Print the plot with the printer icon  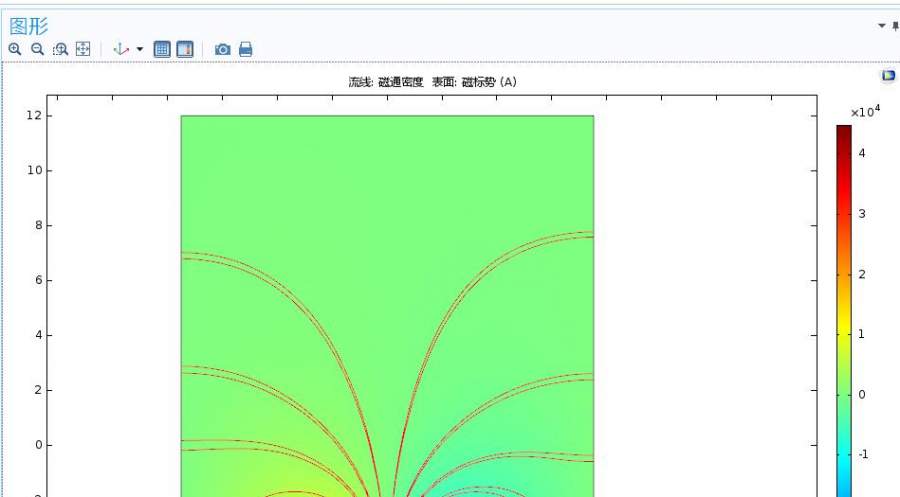click(246, 49)
